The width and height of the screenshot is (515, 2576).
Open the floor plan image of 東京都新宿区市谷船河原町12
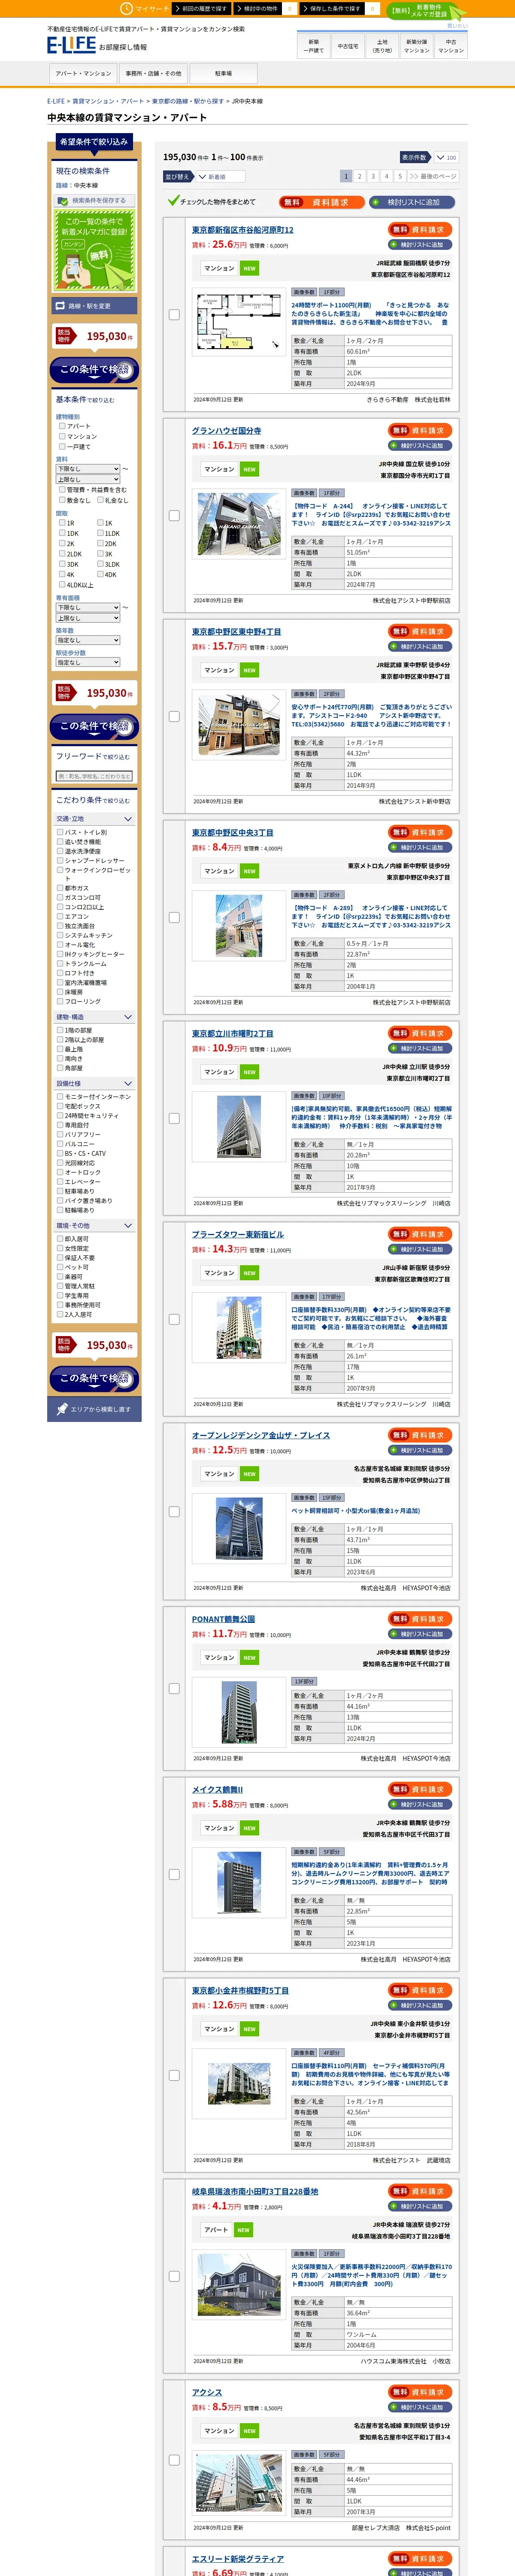tap(240, 322)
